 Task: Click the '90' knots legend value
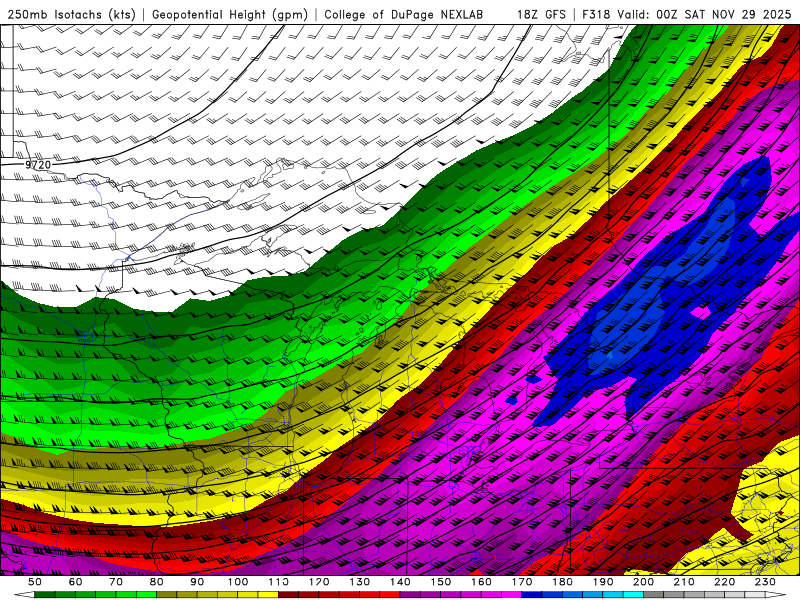pos(197,582)
